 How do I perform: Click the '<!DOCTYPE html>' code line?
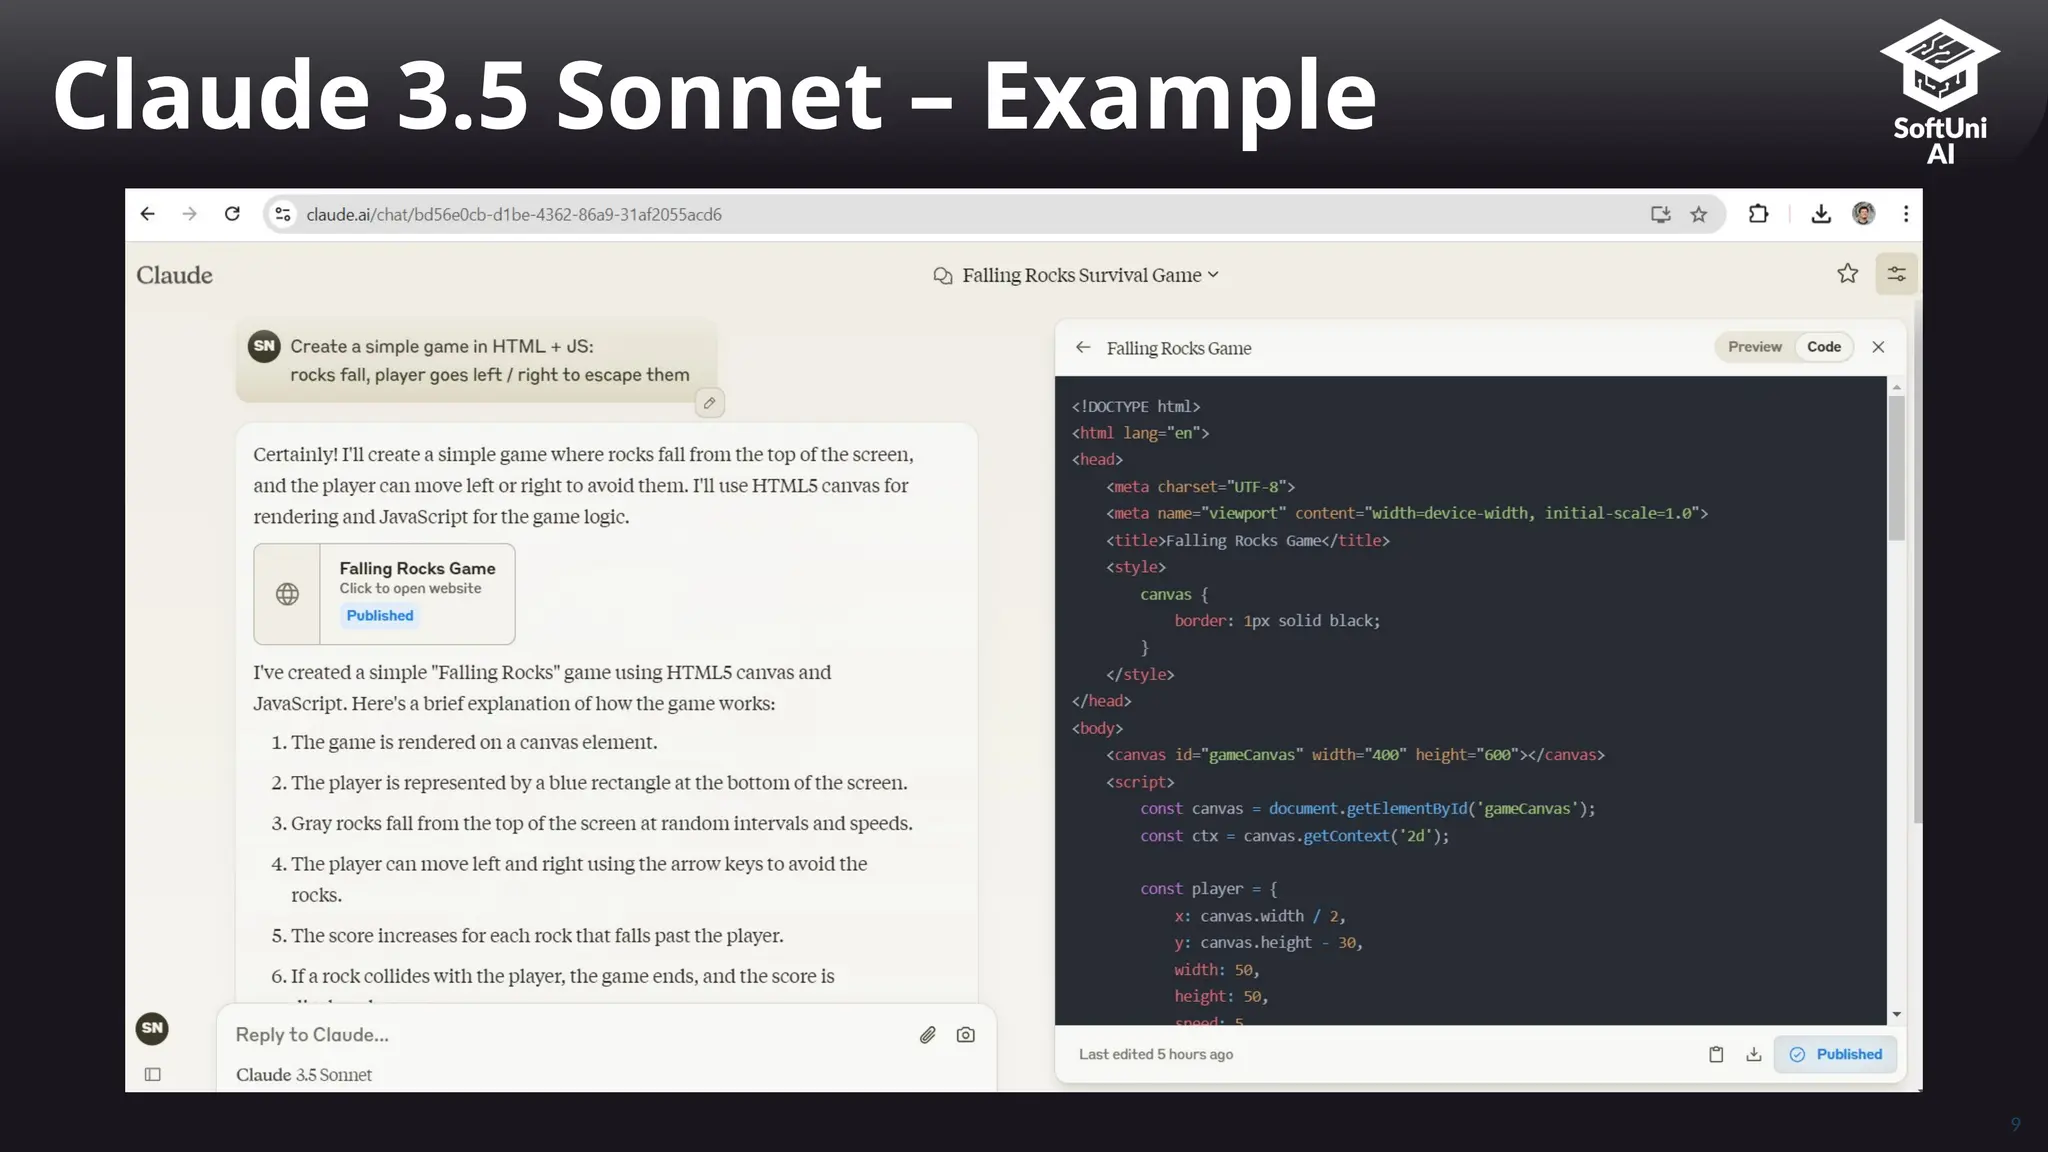pos(1136,406)
